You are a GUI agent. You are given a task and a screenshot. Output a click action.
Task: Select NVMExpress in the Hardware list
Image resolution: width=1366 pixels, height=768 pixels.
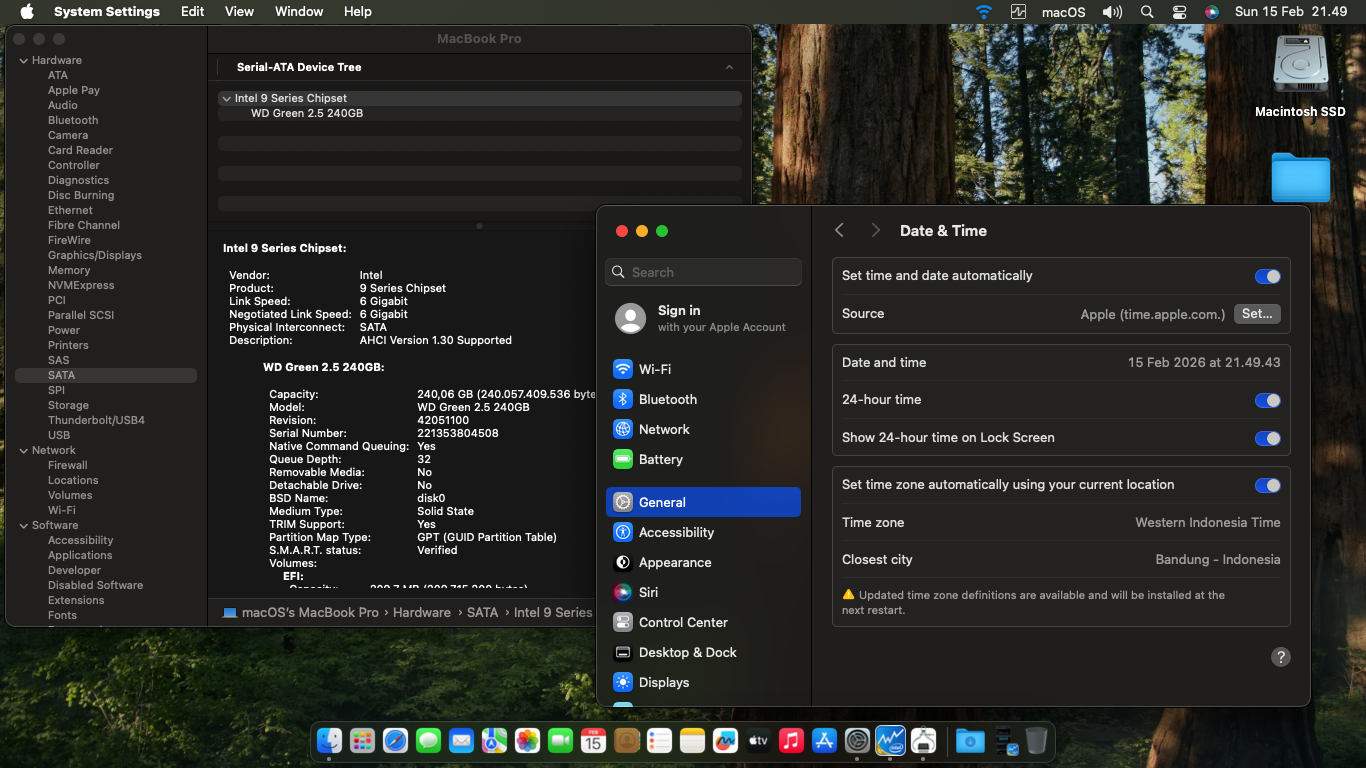(x=81, y=285)
